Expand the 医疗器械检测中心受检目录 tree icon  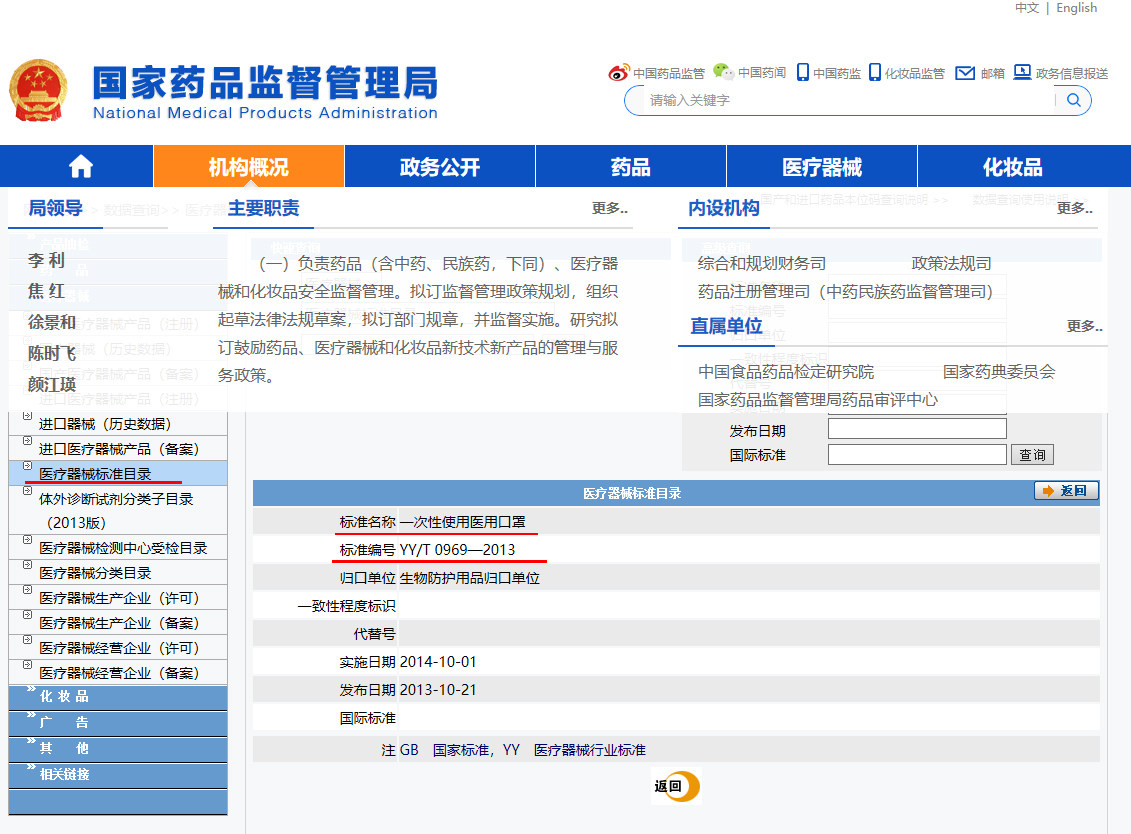[x=27, y=540]
